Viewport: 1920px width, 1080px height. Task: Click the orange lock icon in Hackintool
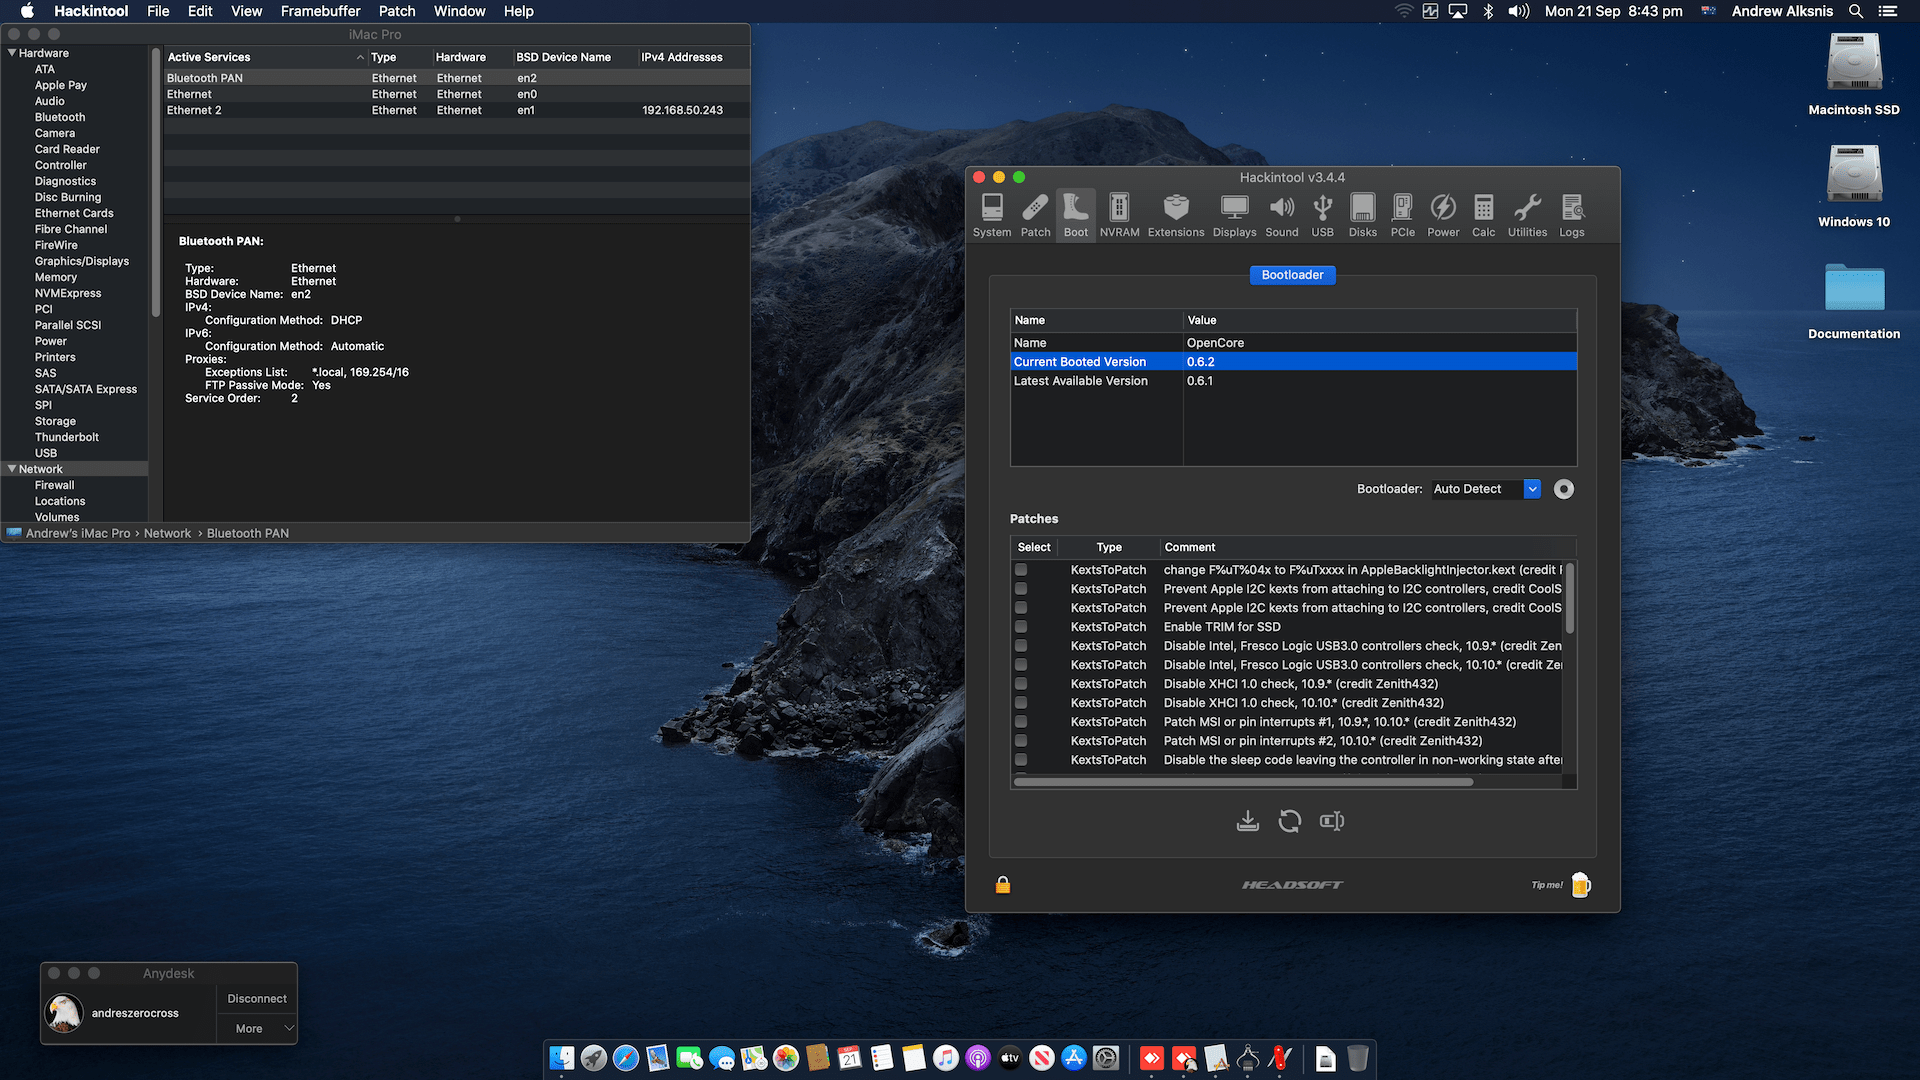[x=1003, y=885]
